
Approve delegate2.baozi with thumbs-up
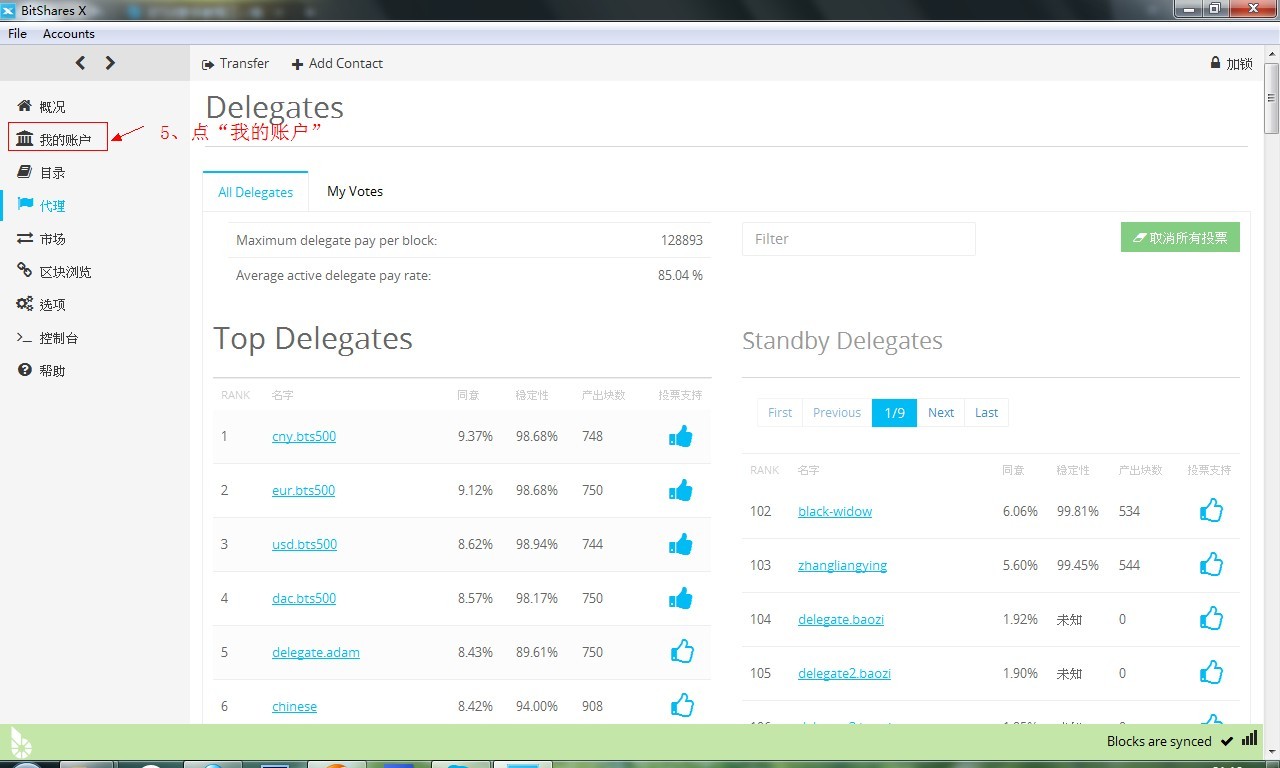click(1211, 672)
